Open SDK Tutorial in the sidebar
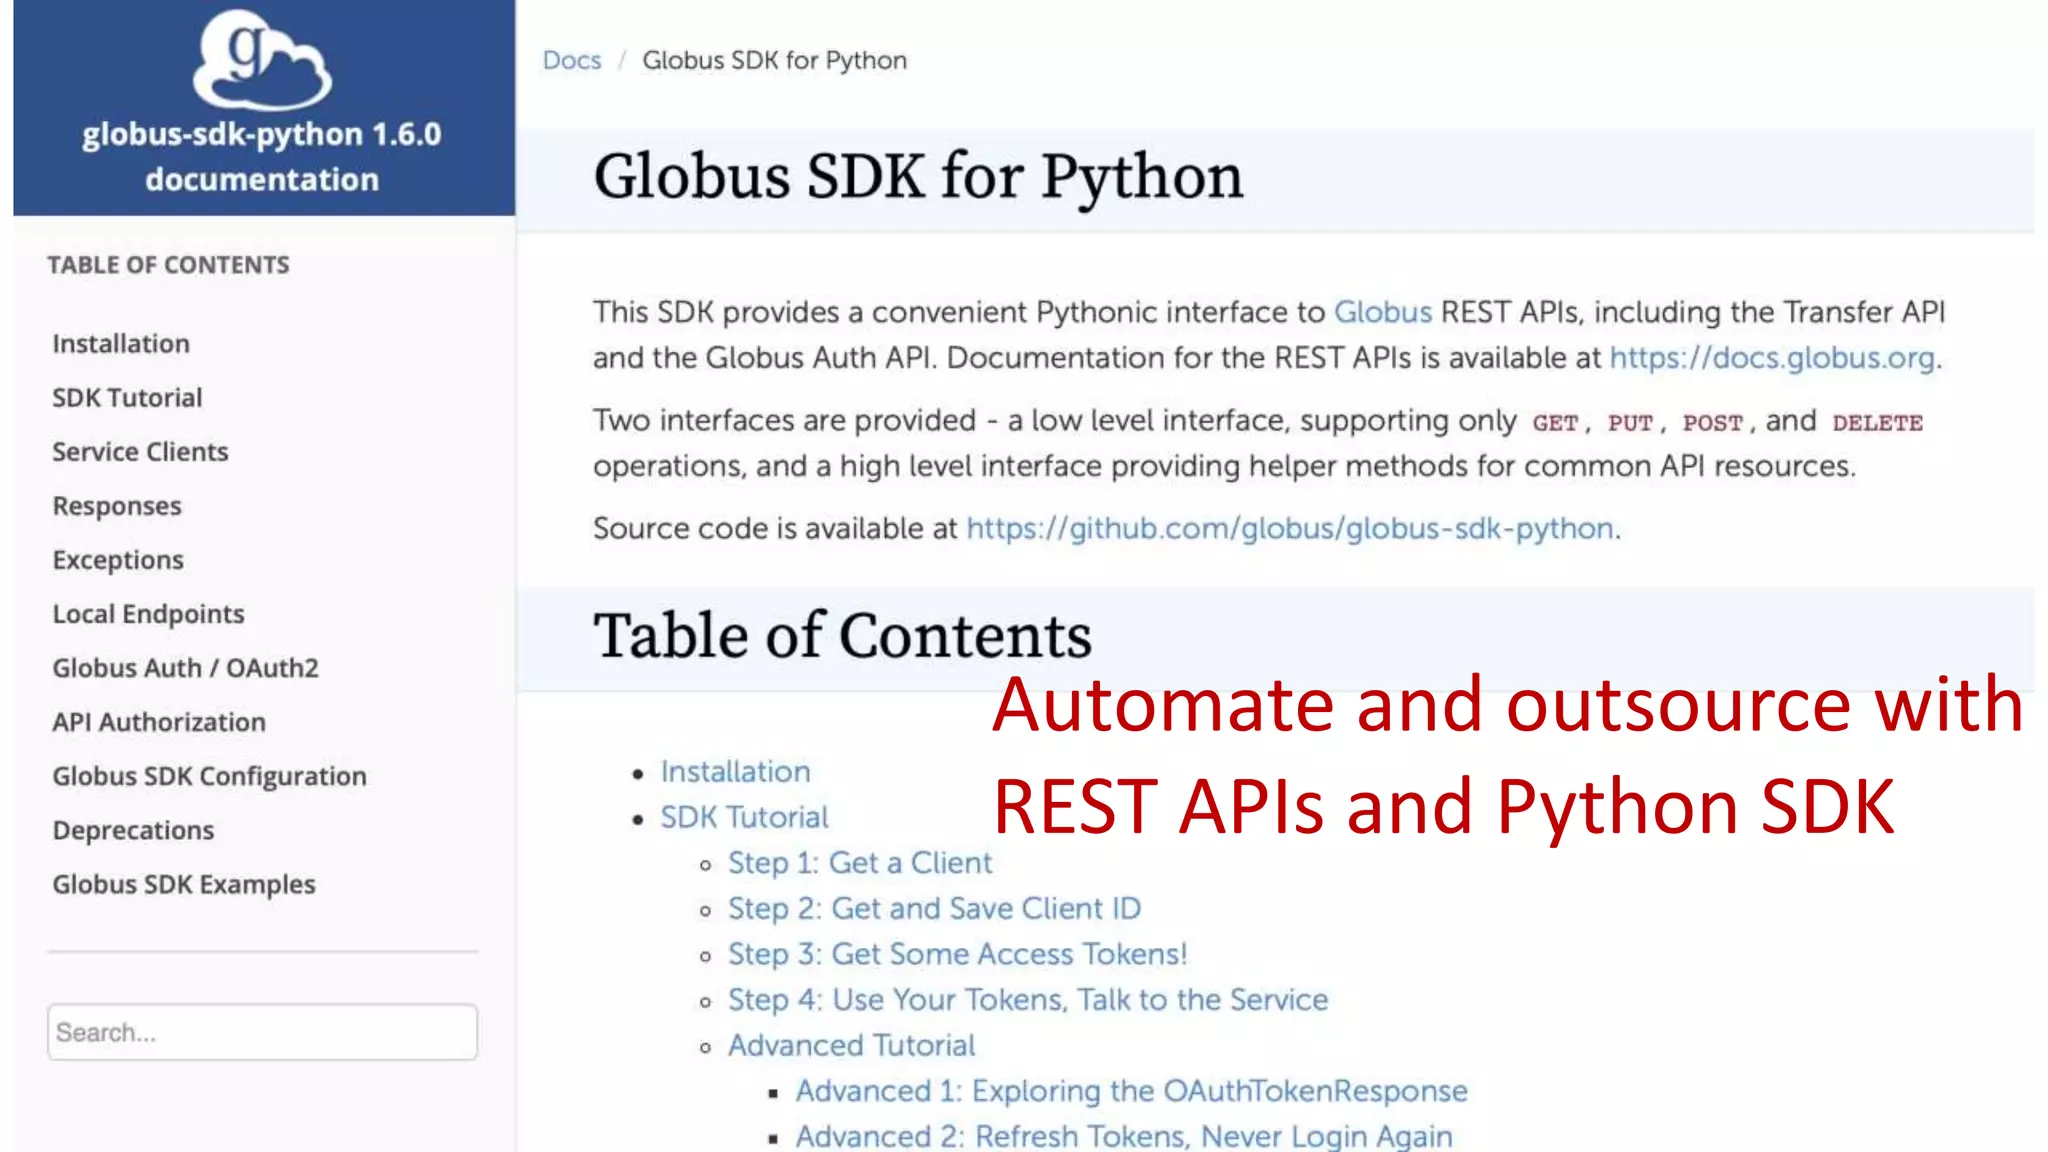The width and height of the screenshot is (2048, 1152). click(x=127, y=397)
